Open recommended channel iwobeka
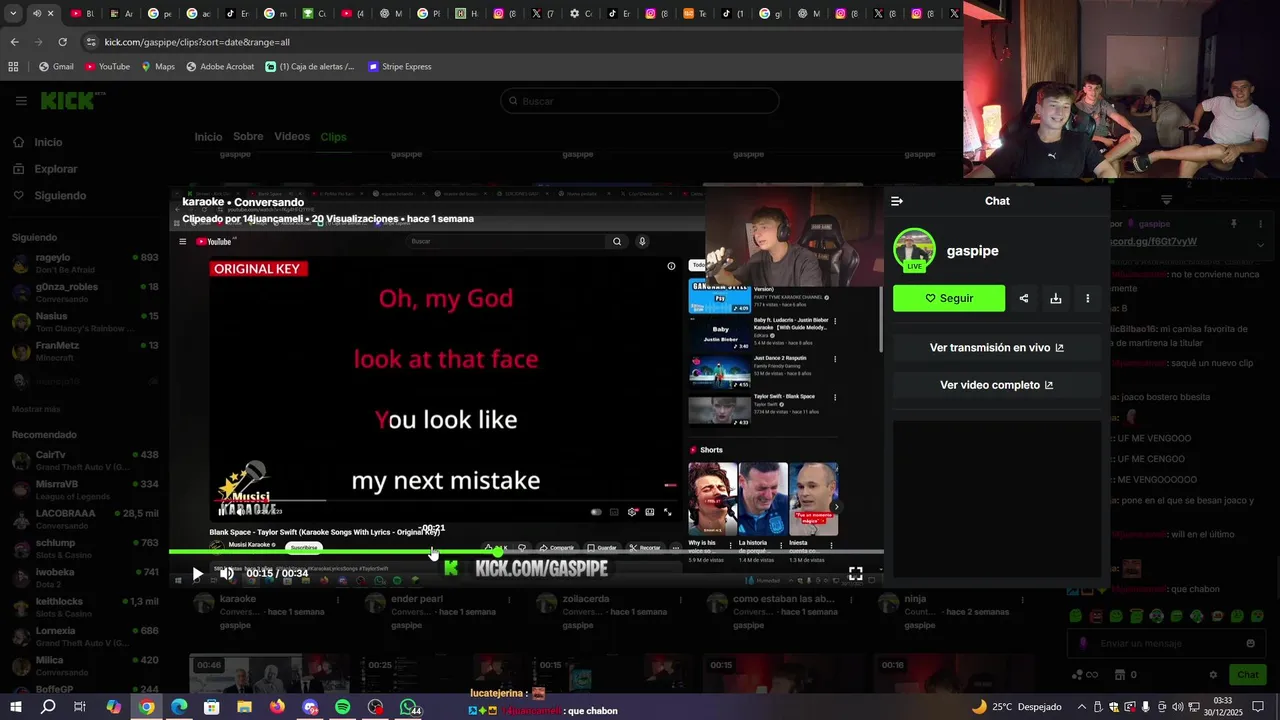The image size is (1280, 720). click(x=85, y=578)
